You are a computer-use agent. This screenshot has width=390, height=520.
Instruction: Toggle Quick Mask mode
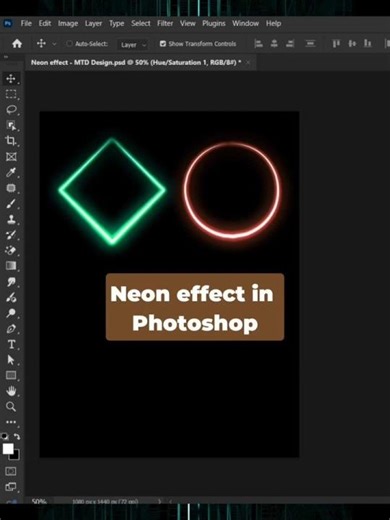tap(11, 471)
